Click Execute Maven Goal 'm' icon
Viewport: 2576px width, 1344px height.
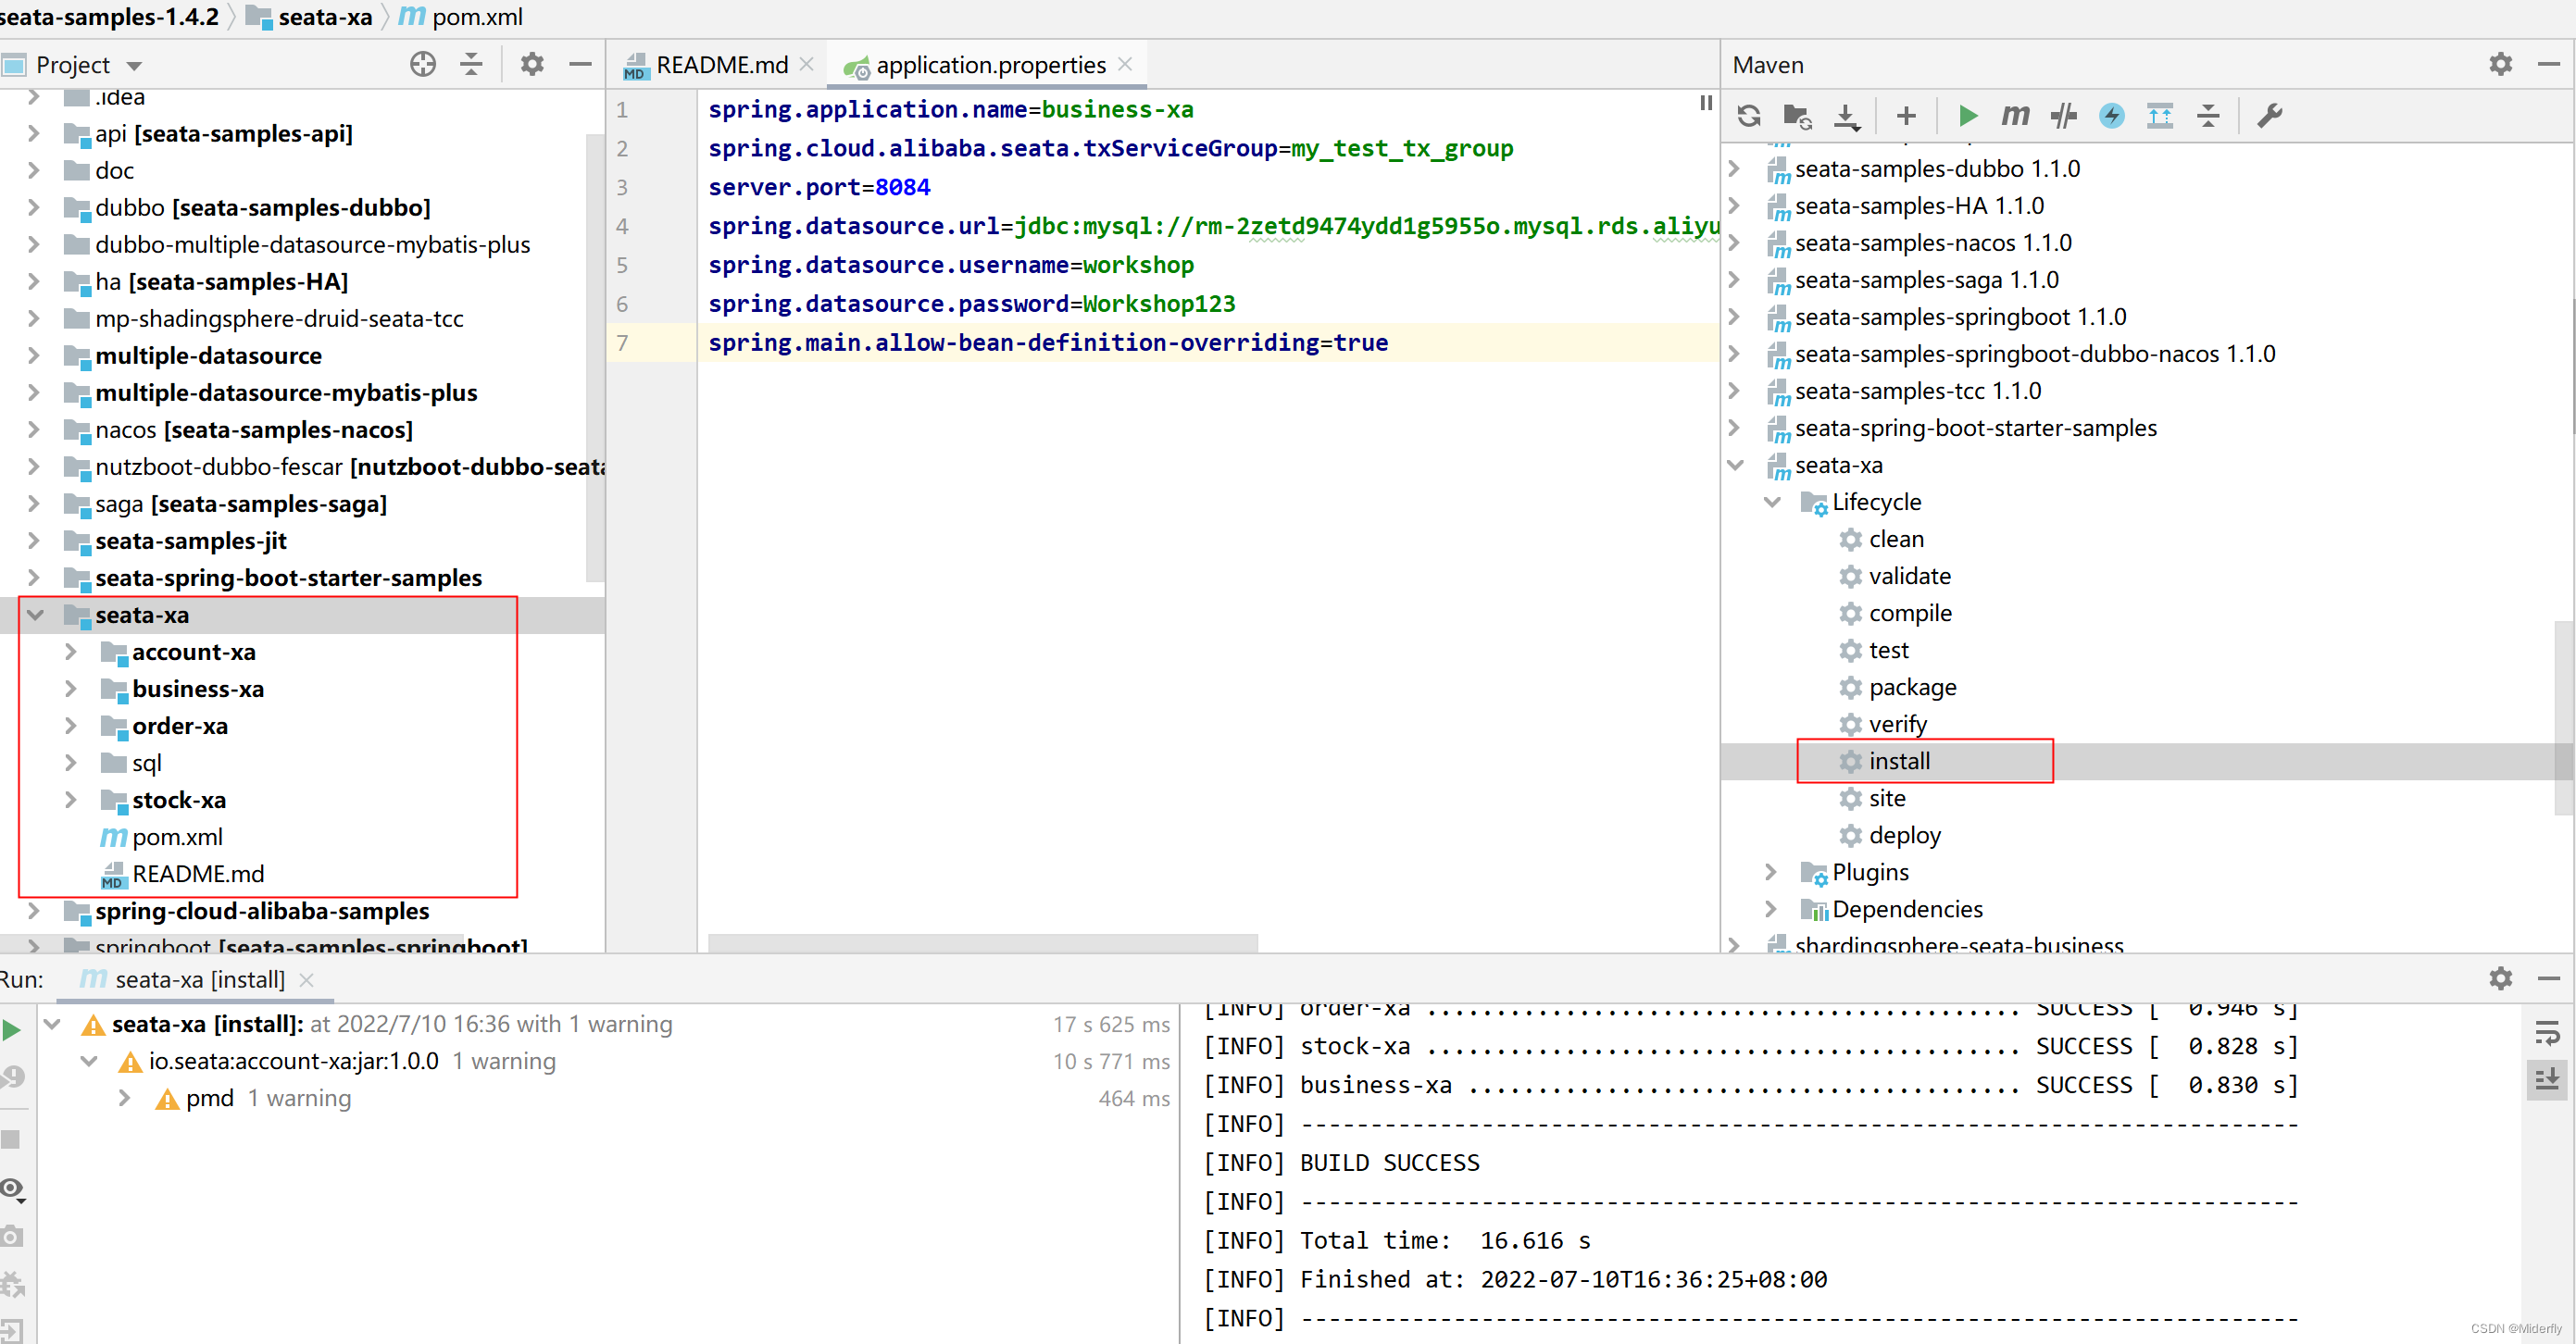point(2014,116)
